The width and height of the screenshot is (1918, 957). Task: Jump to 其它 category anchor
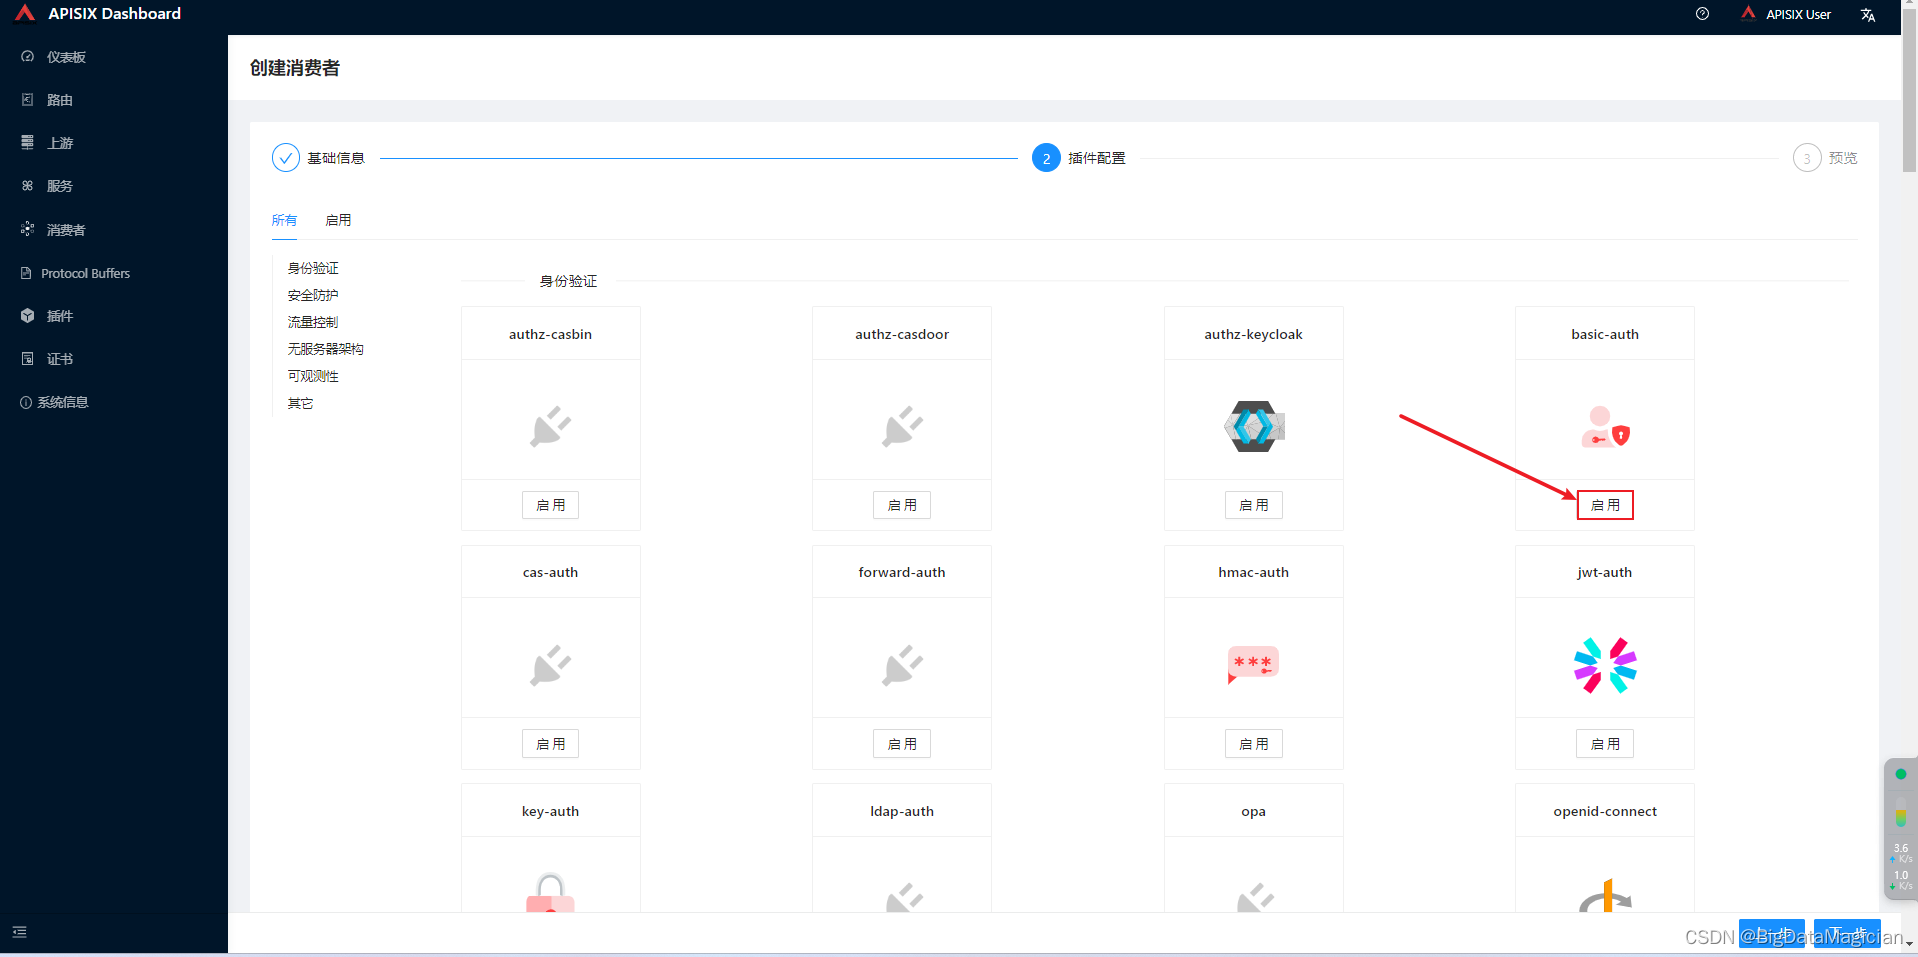point(301,403)
